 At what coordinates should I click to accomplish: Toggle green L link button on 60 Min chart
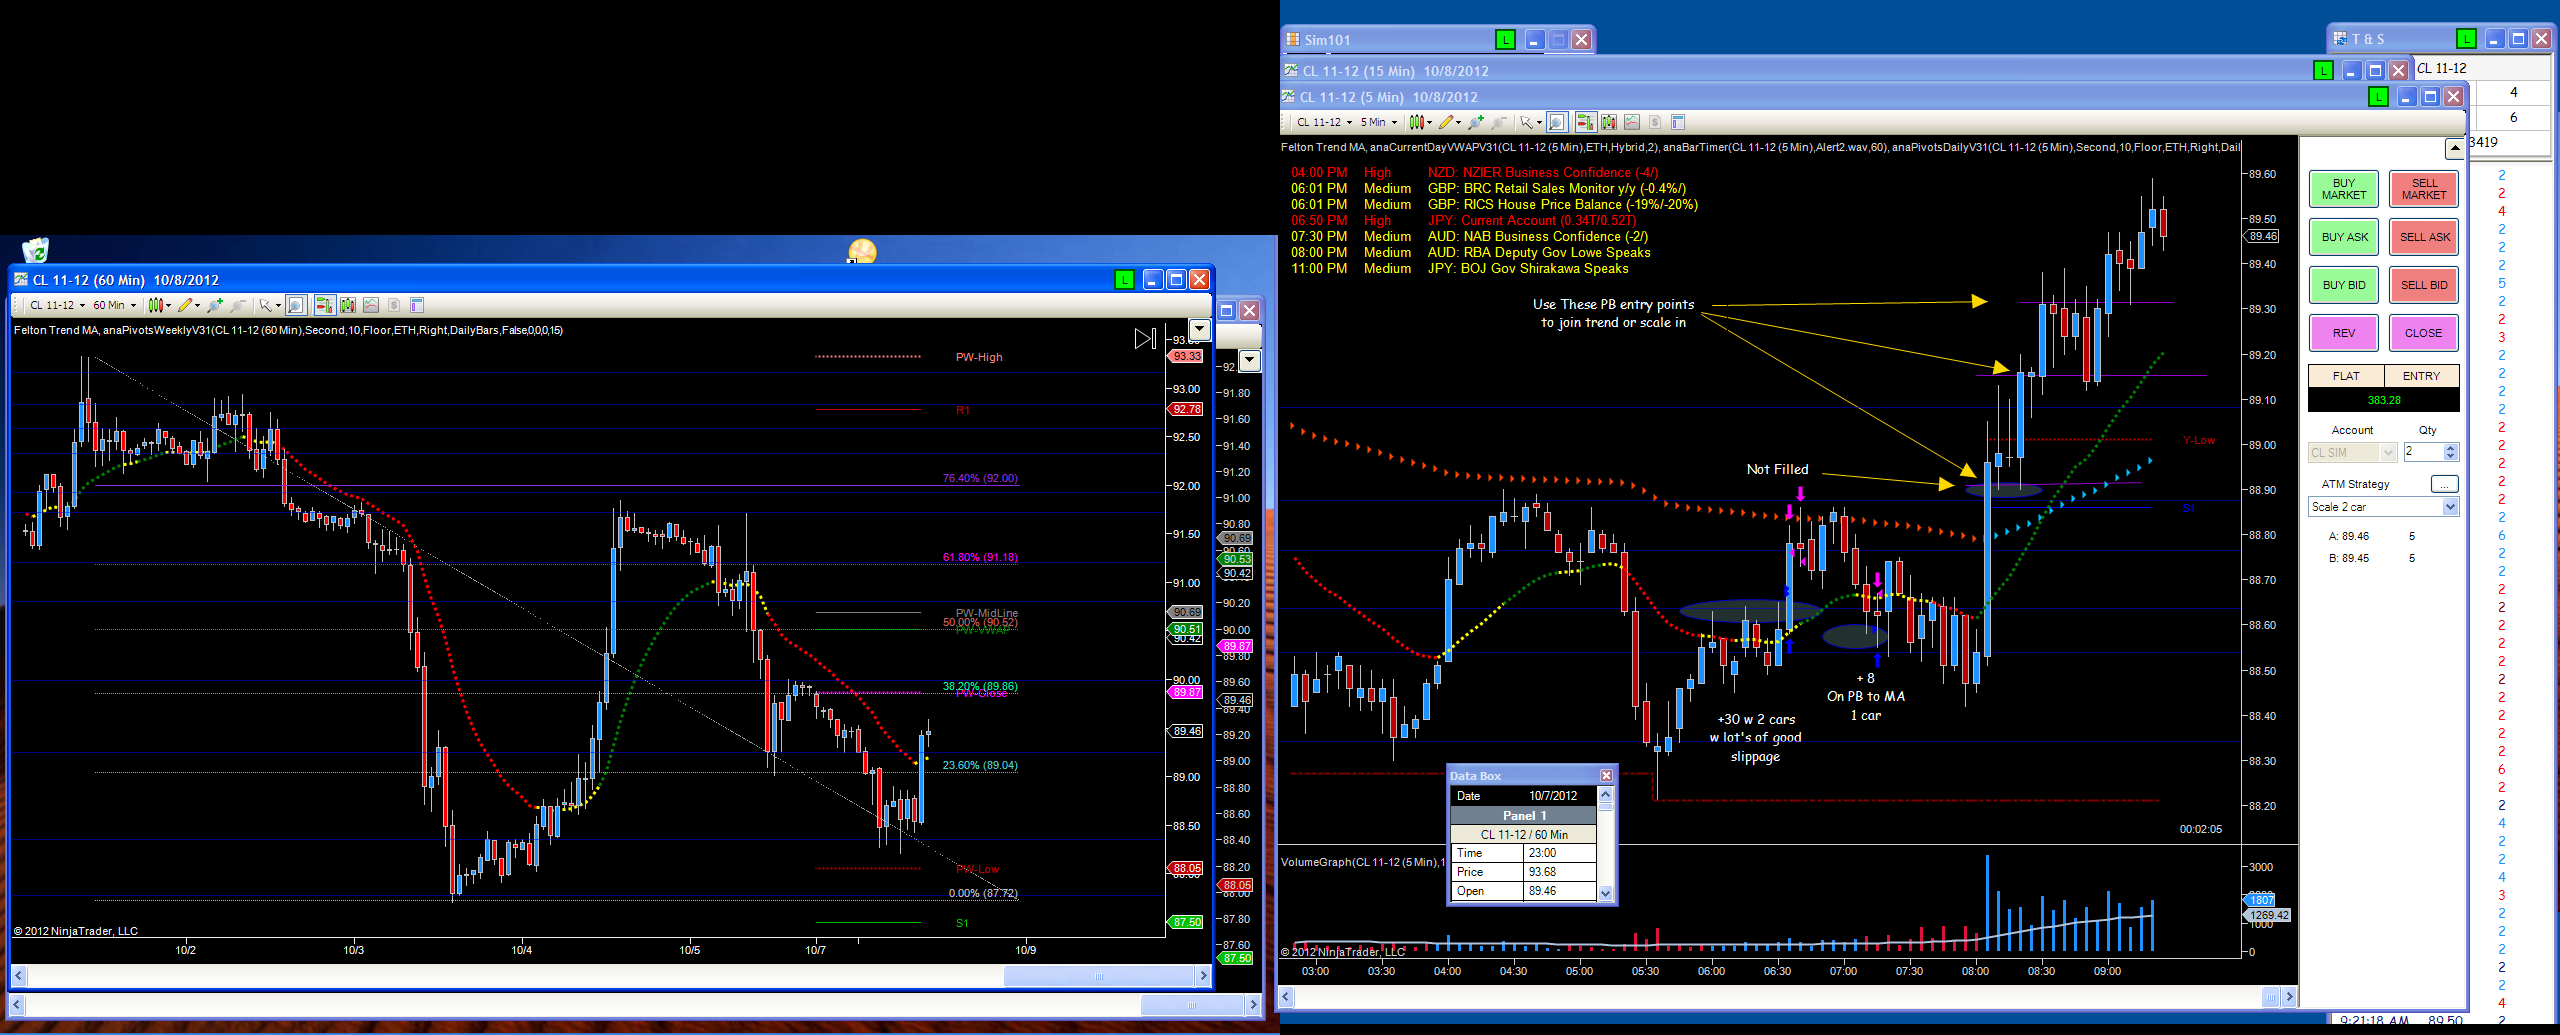[x=1125, y=280]
